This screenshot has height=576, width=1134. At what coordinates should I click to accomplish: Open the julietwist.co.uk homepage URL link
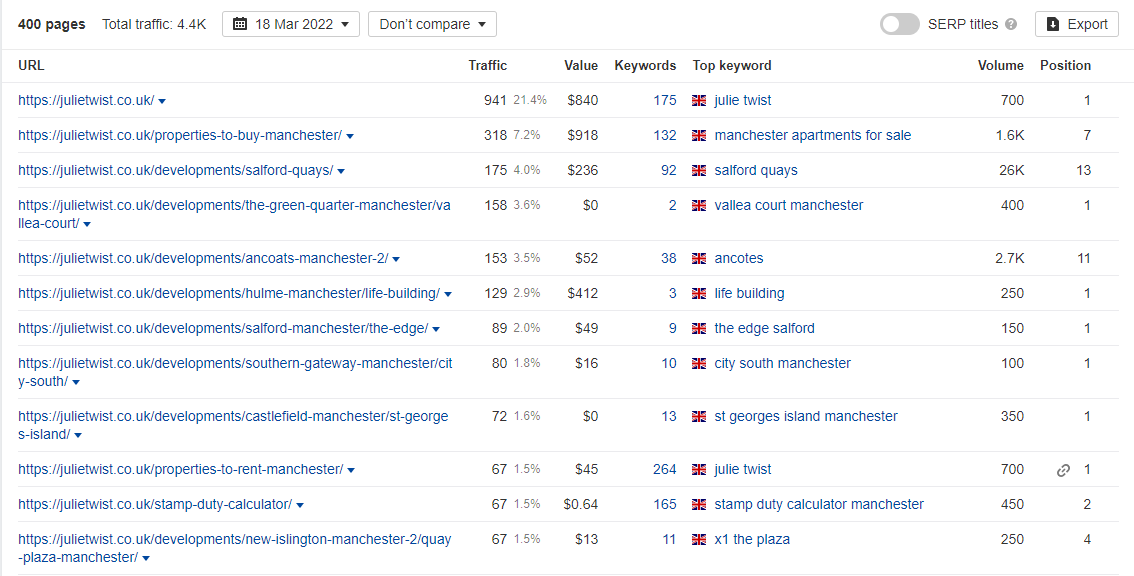86,101
